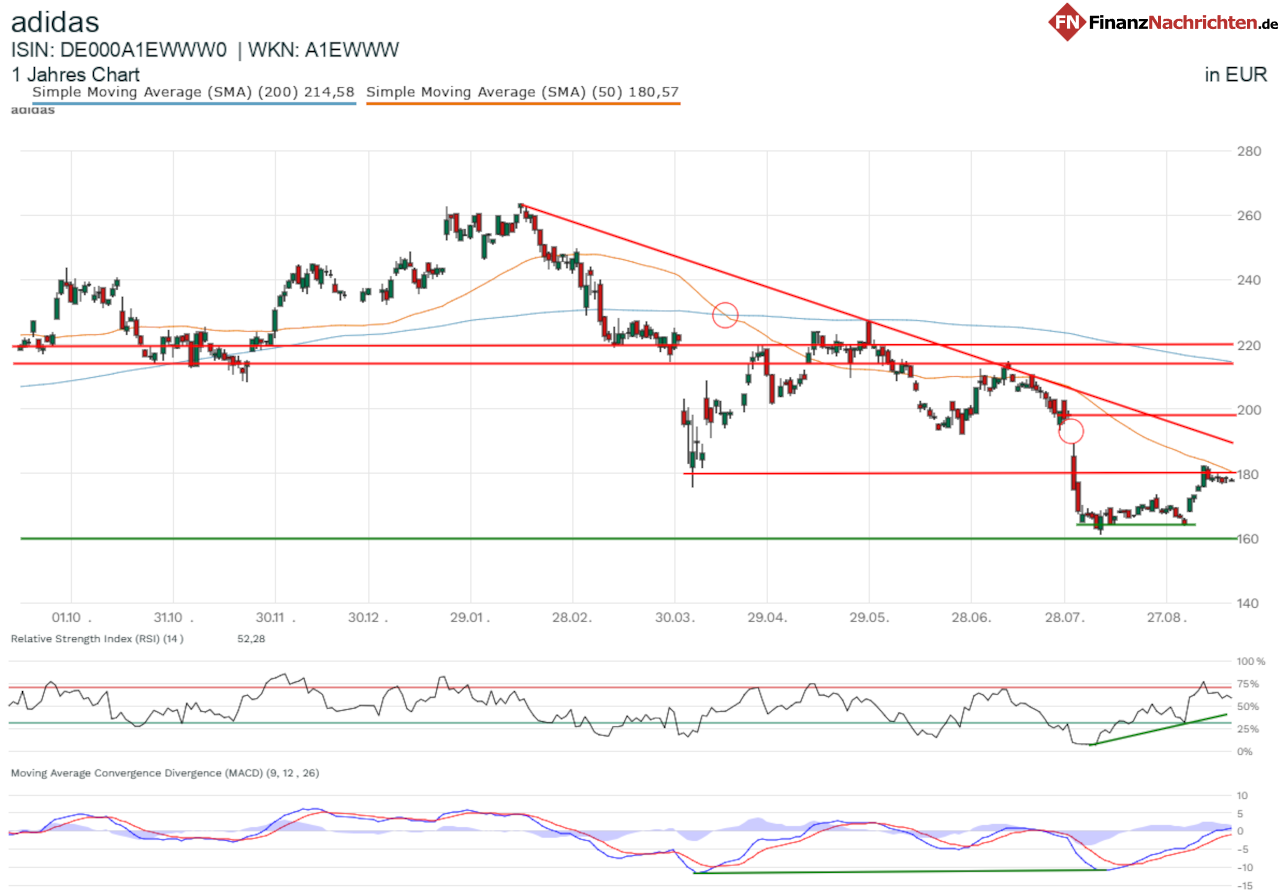Click the small adidas series label under the legend

pos(32,109)
